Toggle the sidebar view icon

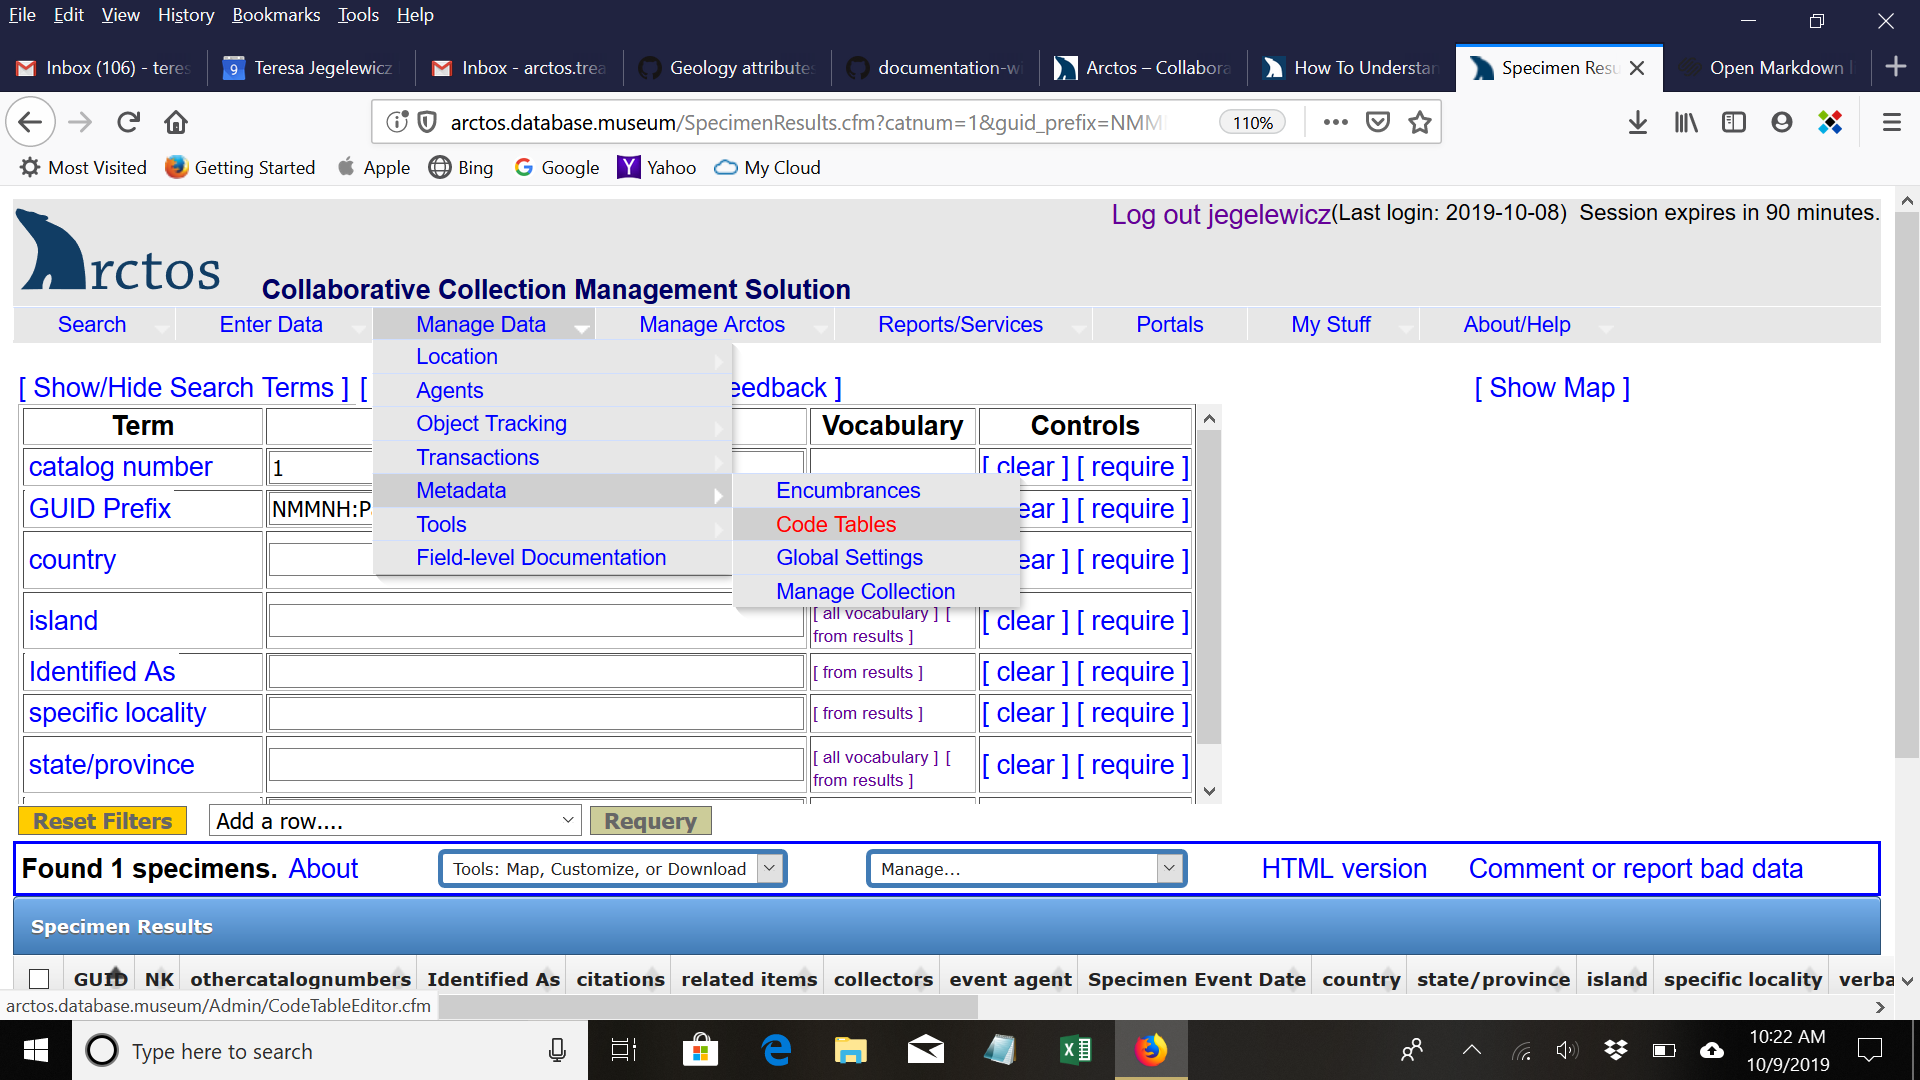(x=1733, y=122)
